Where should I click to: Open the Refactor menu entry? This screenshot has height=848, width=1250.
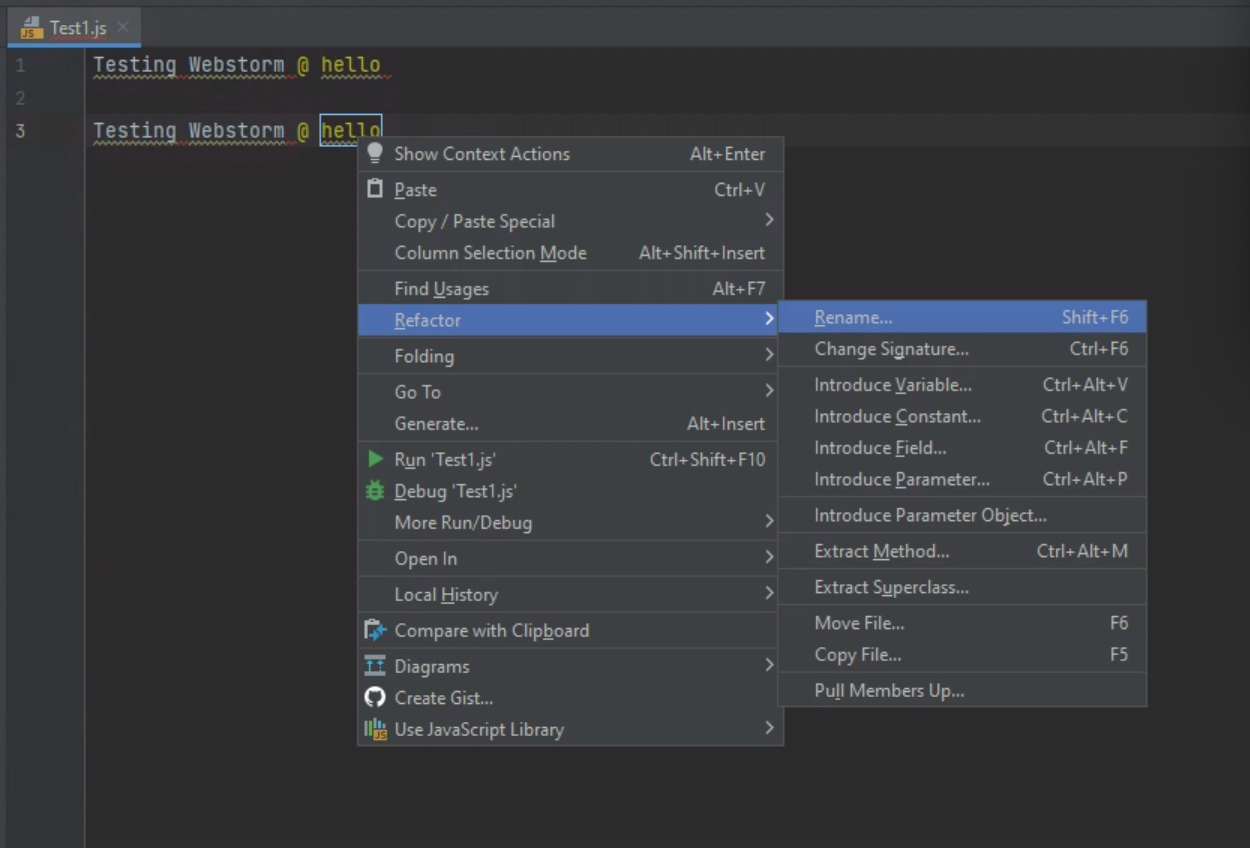click(x=570, y=320)
